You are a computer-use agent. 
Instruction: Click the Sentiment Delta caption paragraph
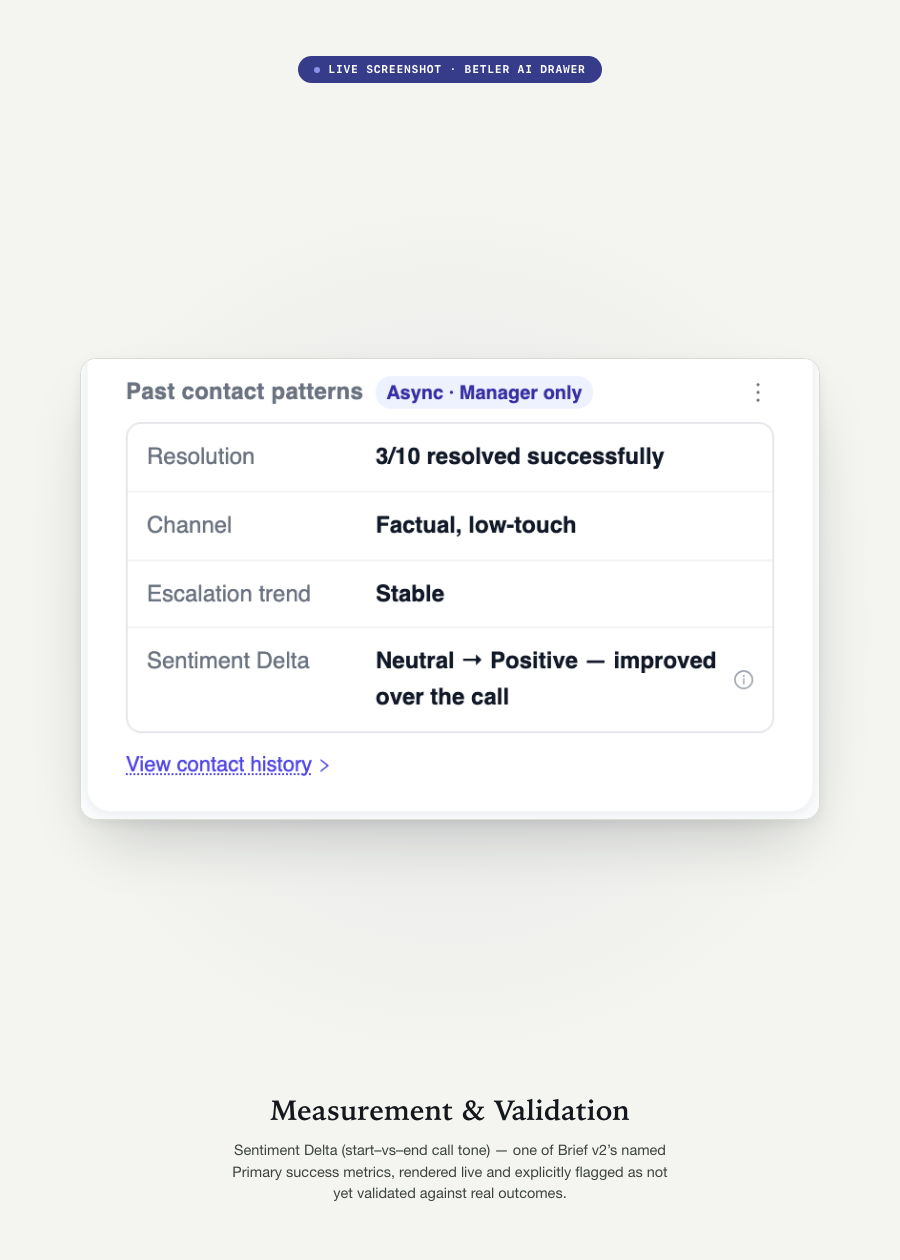450,1172
